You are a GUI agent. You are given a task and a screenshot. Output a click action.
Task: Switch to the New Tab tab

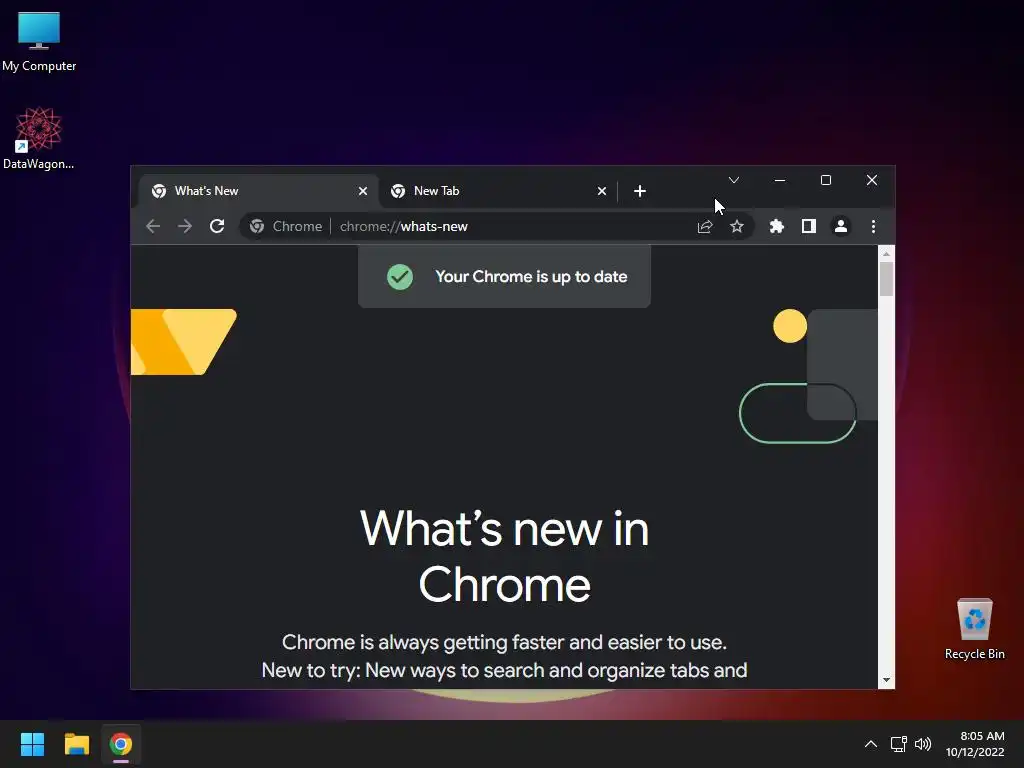point(498,191)
